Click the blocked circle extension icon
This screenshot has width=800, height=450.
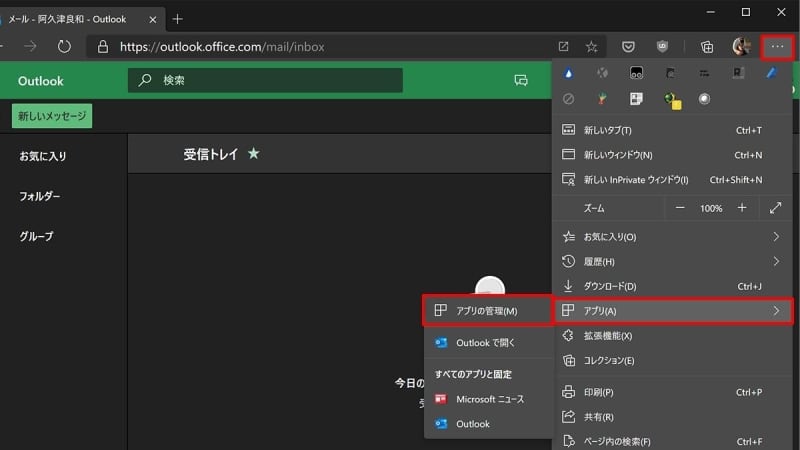[x=568, y=98]
